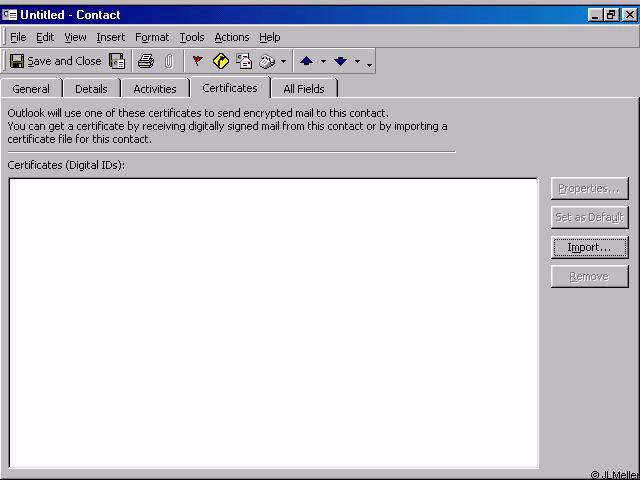Switch to the Activities tab
Screen dimensions: 640x480
point(155,89)
